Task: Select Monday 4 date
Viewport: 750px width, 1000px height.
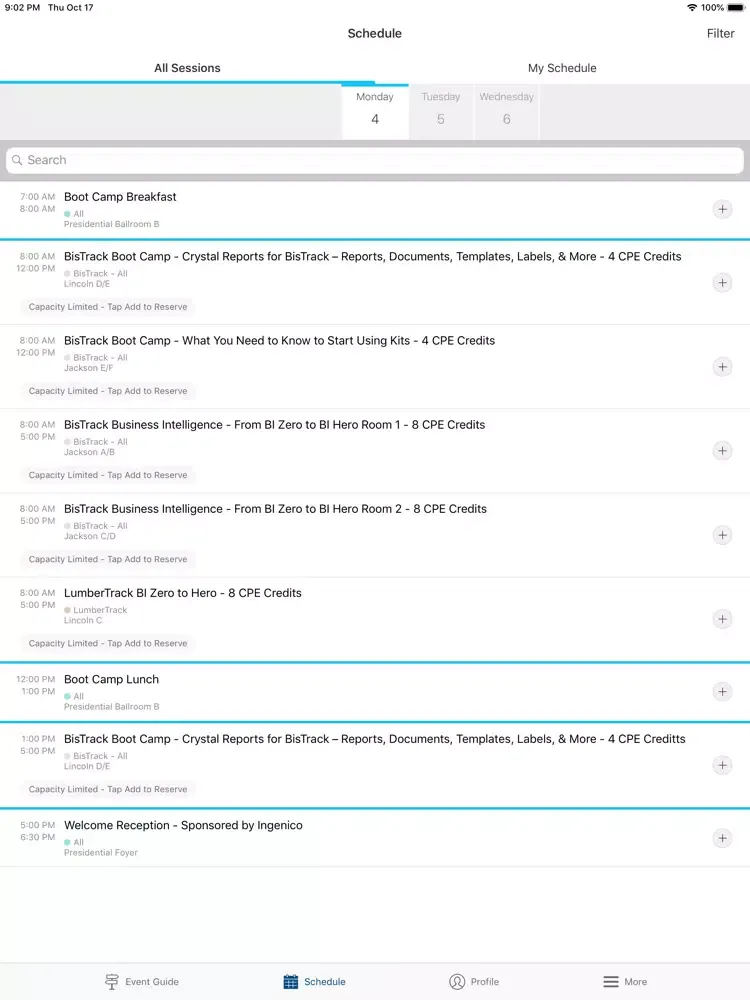Action: (x=375, y=112)
